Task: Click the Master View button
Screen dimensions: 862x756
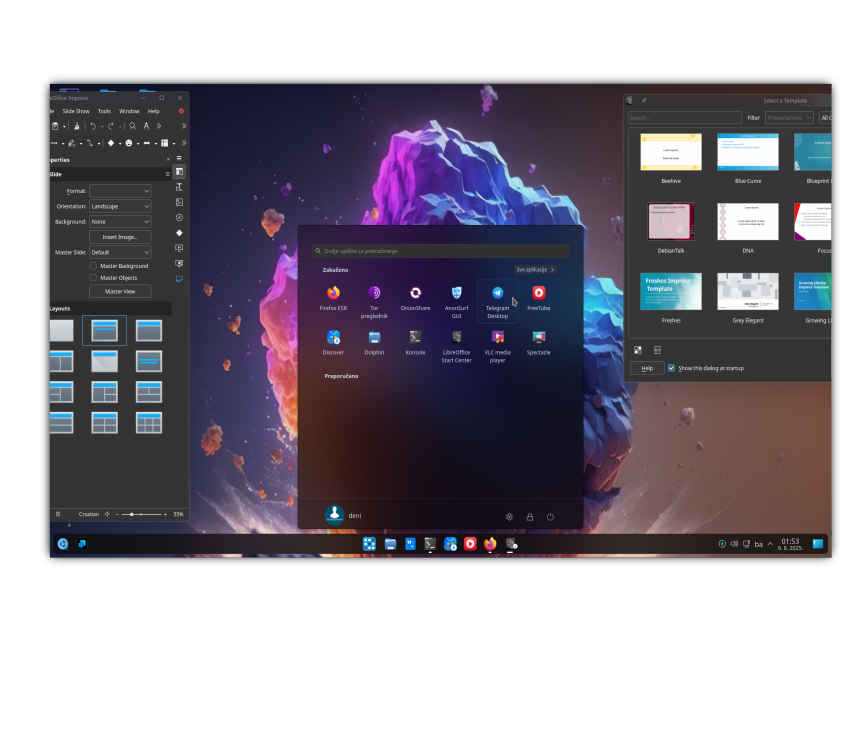Action: (120, 291)
